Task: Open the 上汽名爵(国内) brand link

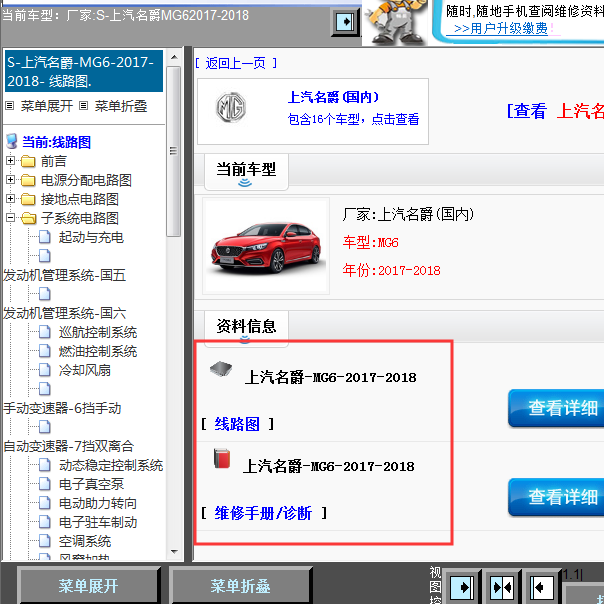Action: tap(334, 97)
